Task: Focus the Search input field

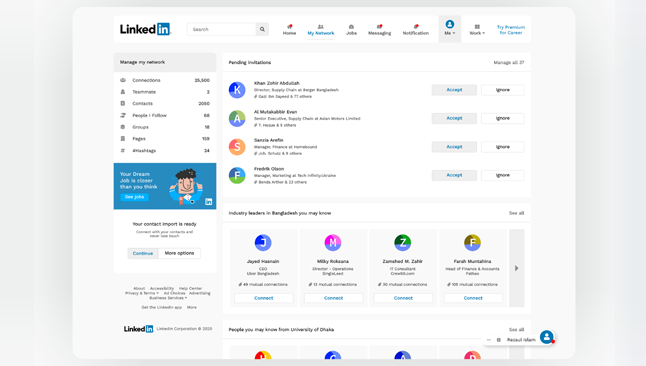Action: [222, 29]
